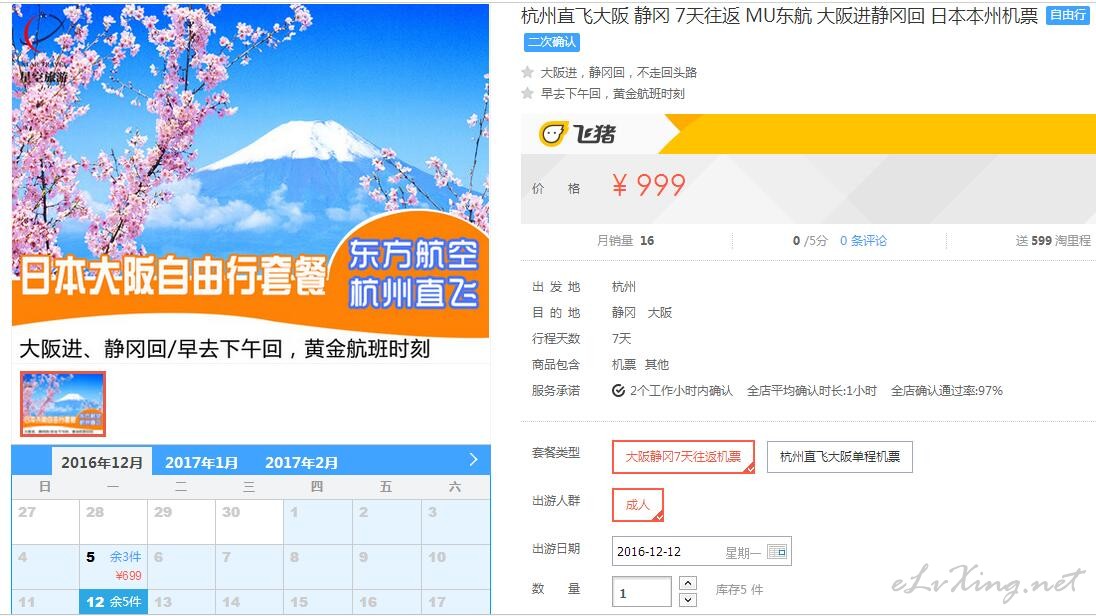The height and width of the screenshot is (616, 1096).
Task: Click the 自由行 tag badge
Action: pos(1067,15)
